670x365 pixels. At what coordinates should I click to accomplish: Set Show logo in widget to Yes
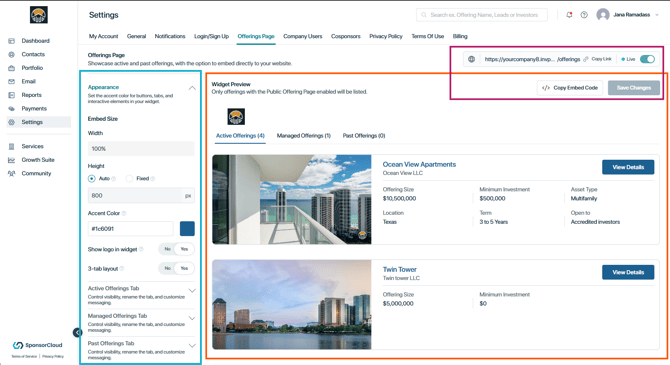pyautogui.click(x=184, y=249)
